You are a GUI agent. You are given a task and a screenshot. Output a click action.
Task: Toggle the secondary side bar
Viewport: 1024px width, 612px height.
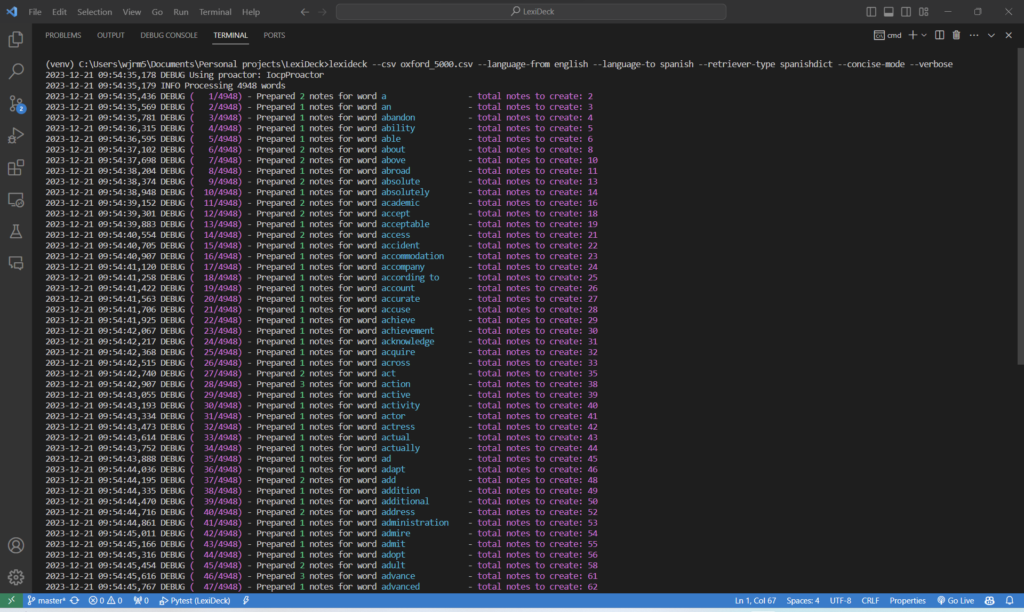(905, 12)
